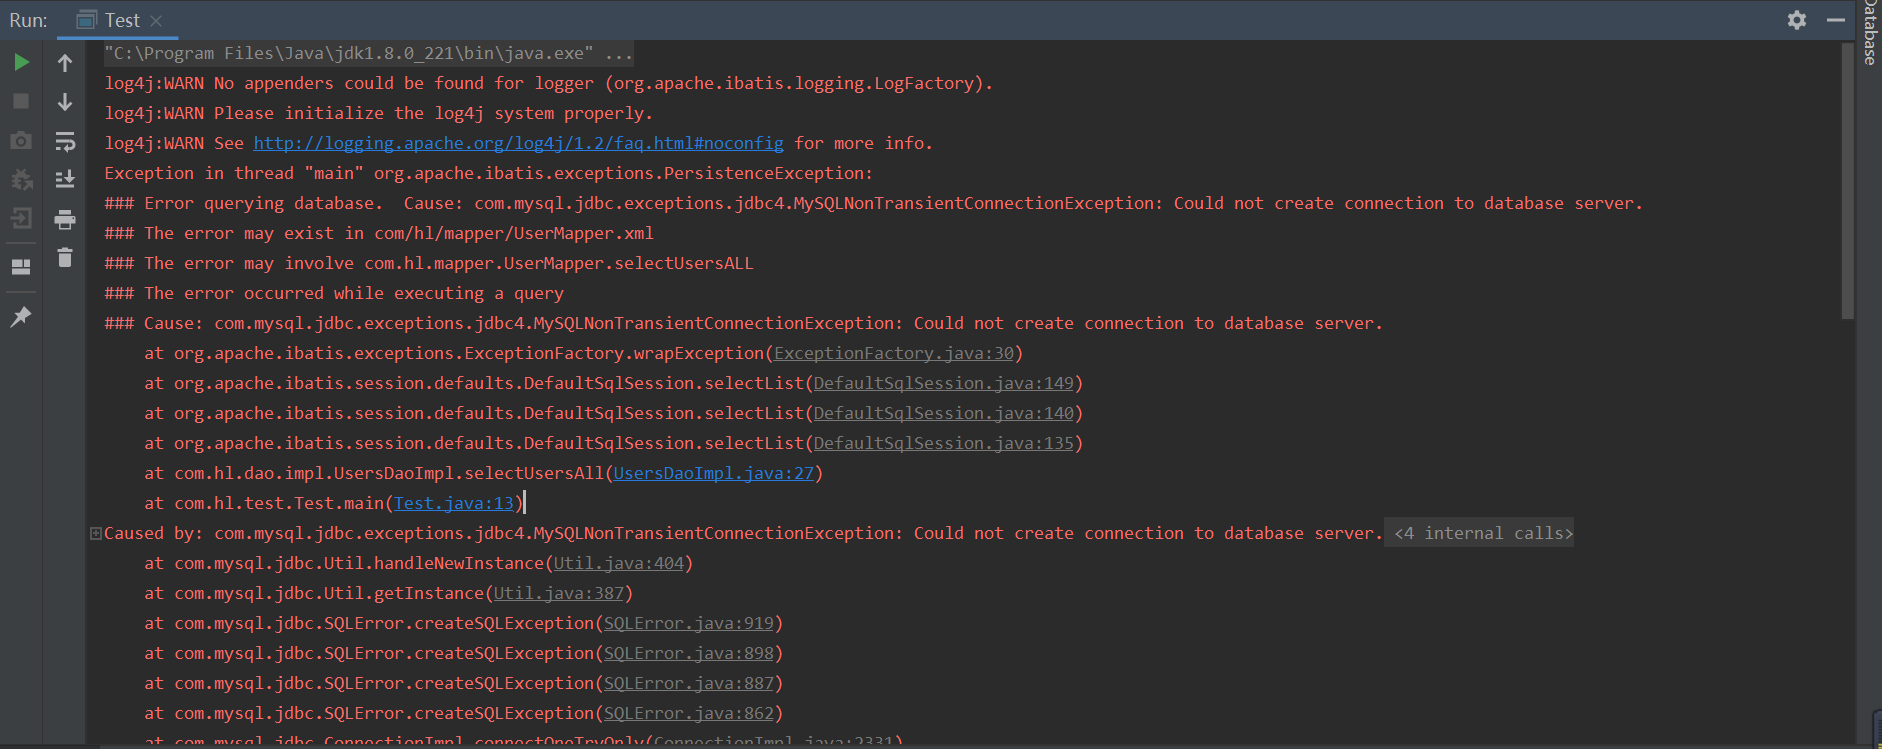Click 'log4j:WARN Please initialize the log4j system properly.'
Viewport: 1882px width, 749px height.
click(x=379, y=113)
